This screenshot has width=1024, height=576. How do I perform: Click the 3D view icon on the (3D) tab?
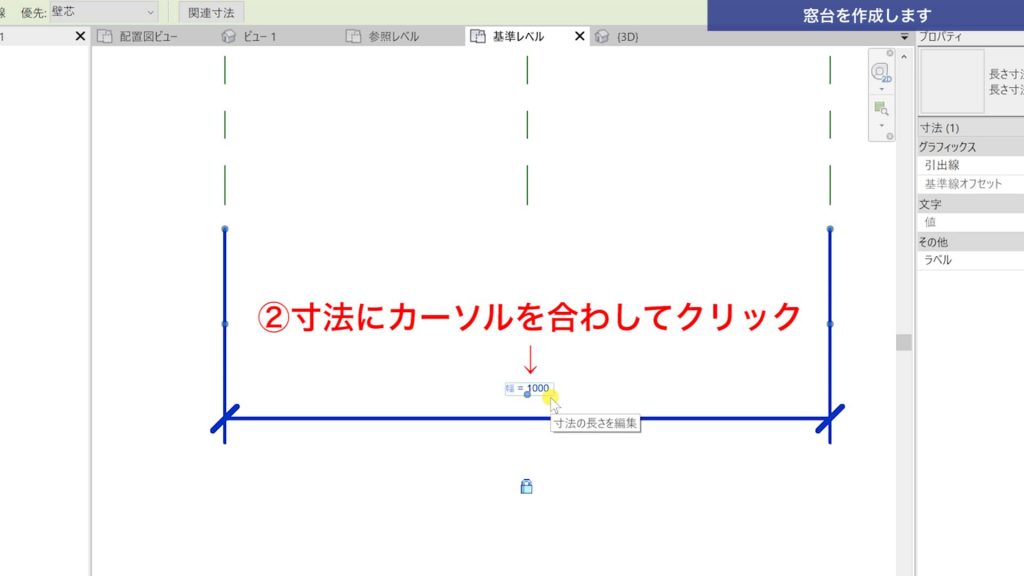point(601,36)
